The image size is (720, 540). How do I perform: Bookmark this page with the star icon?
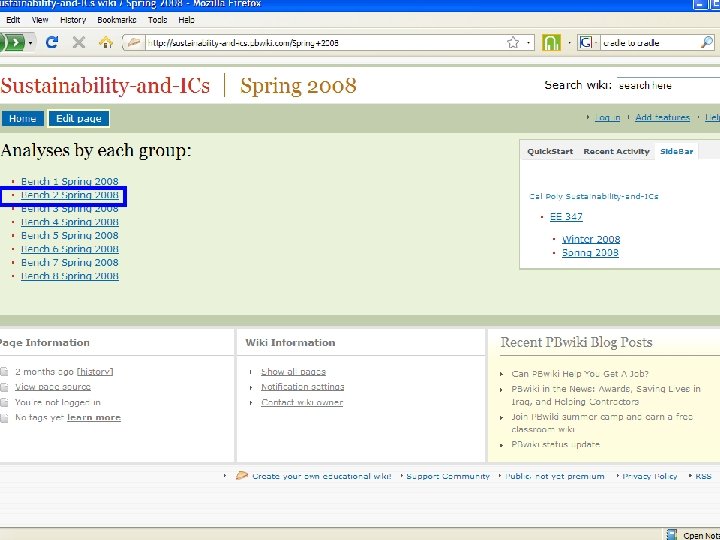(513, 43)
